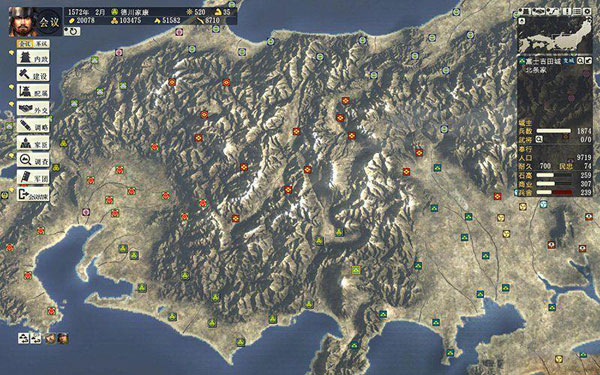Click the refresh arrow icon below date bar
The height and width of the screenshot is (375, 600).
(72, 31)
